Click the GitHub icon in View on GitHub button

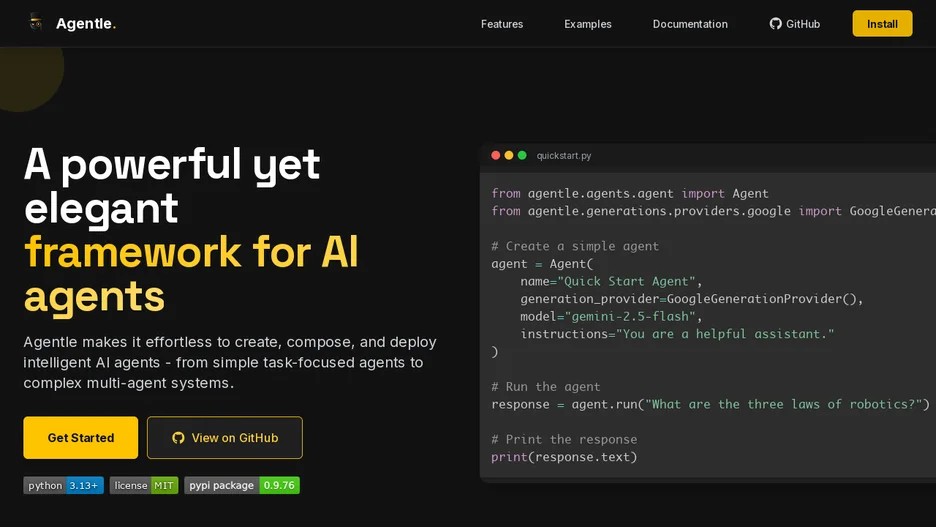point(178,437)
